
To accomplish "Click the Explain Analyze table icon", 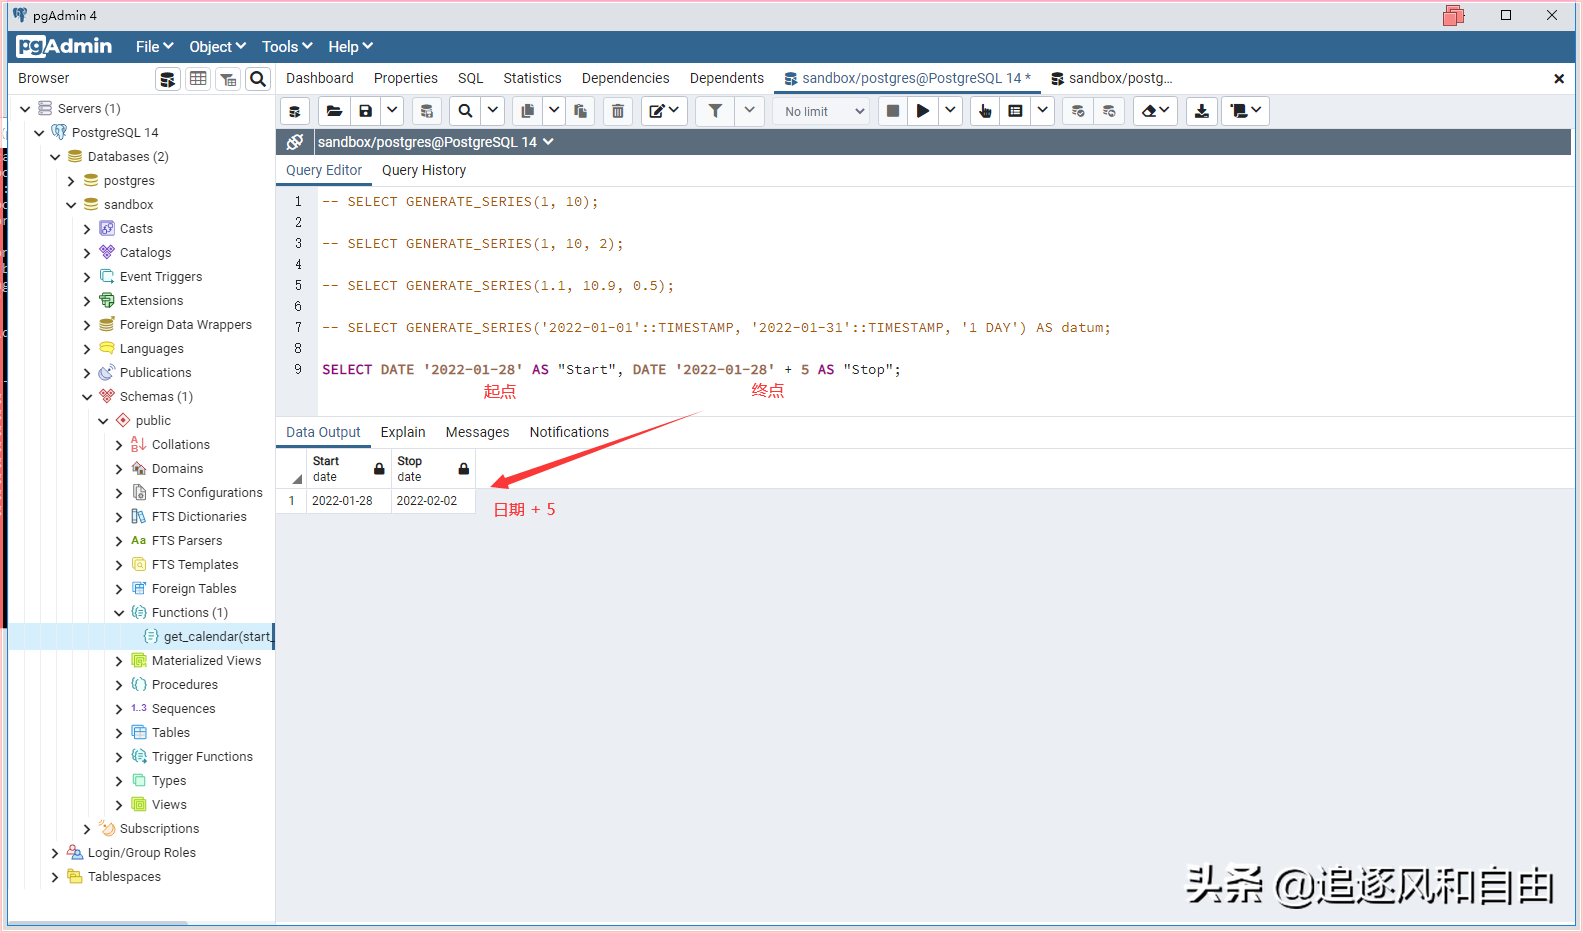I will [x=1015, y=111].
